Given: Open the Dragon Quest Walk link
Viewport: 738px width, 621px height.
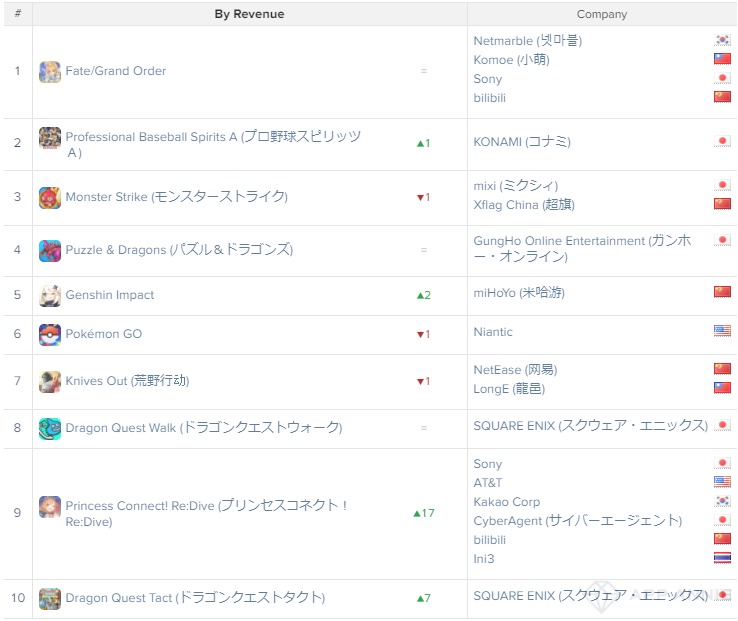Looking at the screenshot, I should click(x=204, y=427).
